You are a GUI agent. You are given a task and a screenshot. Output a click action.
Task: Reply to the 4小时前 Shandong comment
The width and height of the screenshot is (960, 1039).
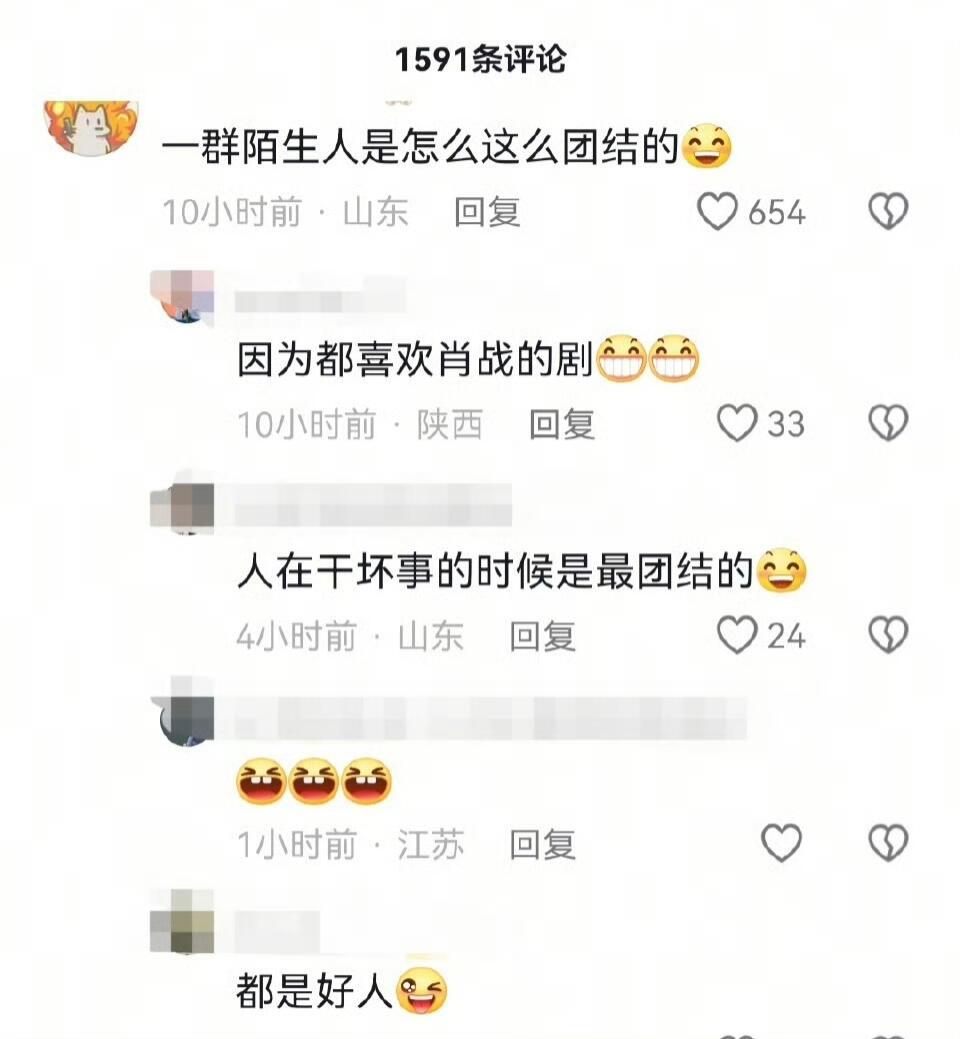pyautogui.click(x=543, y=636)
